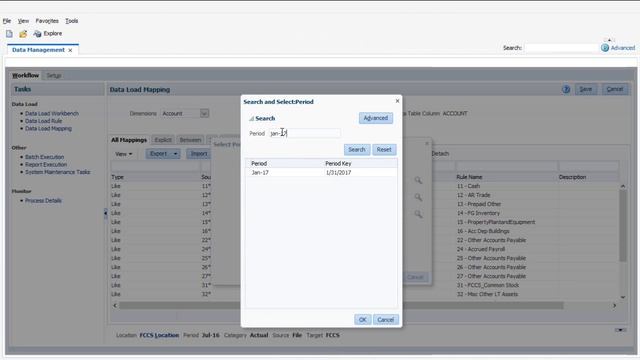Open the Tools menu
640x360 pixels.
72,21
